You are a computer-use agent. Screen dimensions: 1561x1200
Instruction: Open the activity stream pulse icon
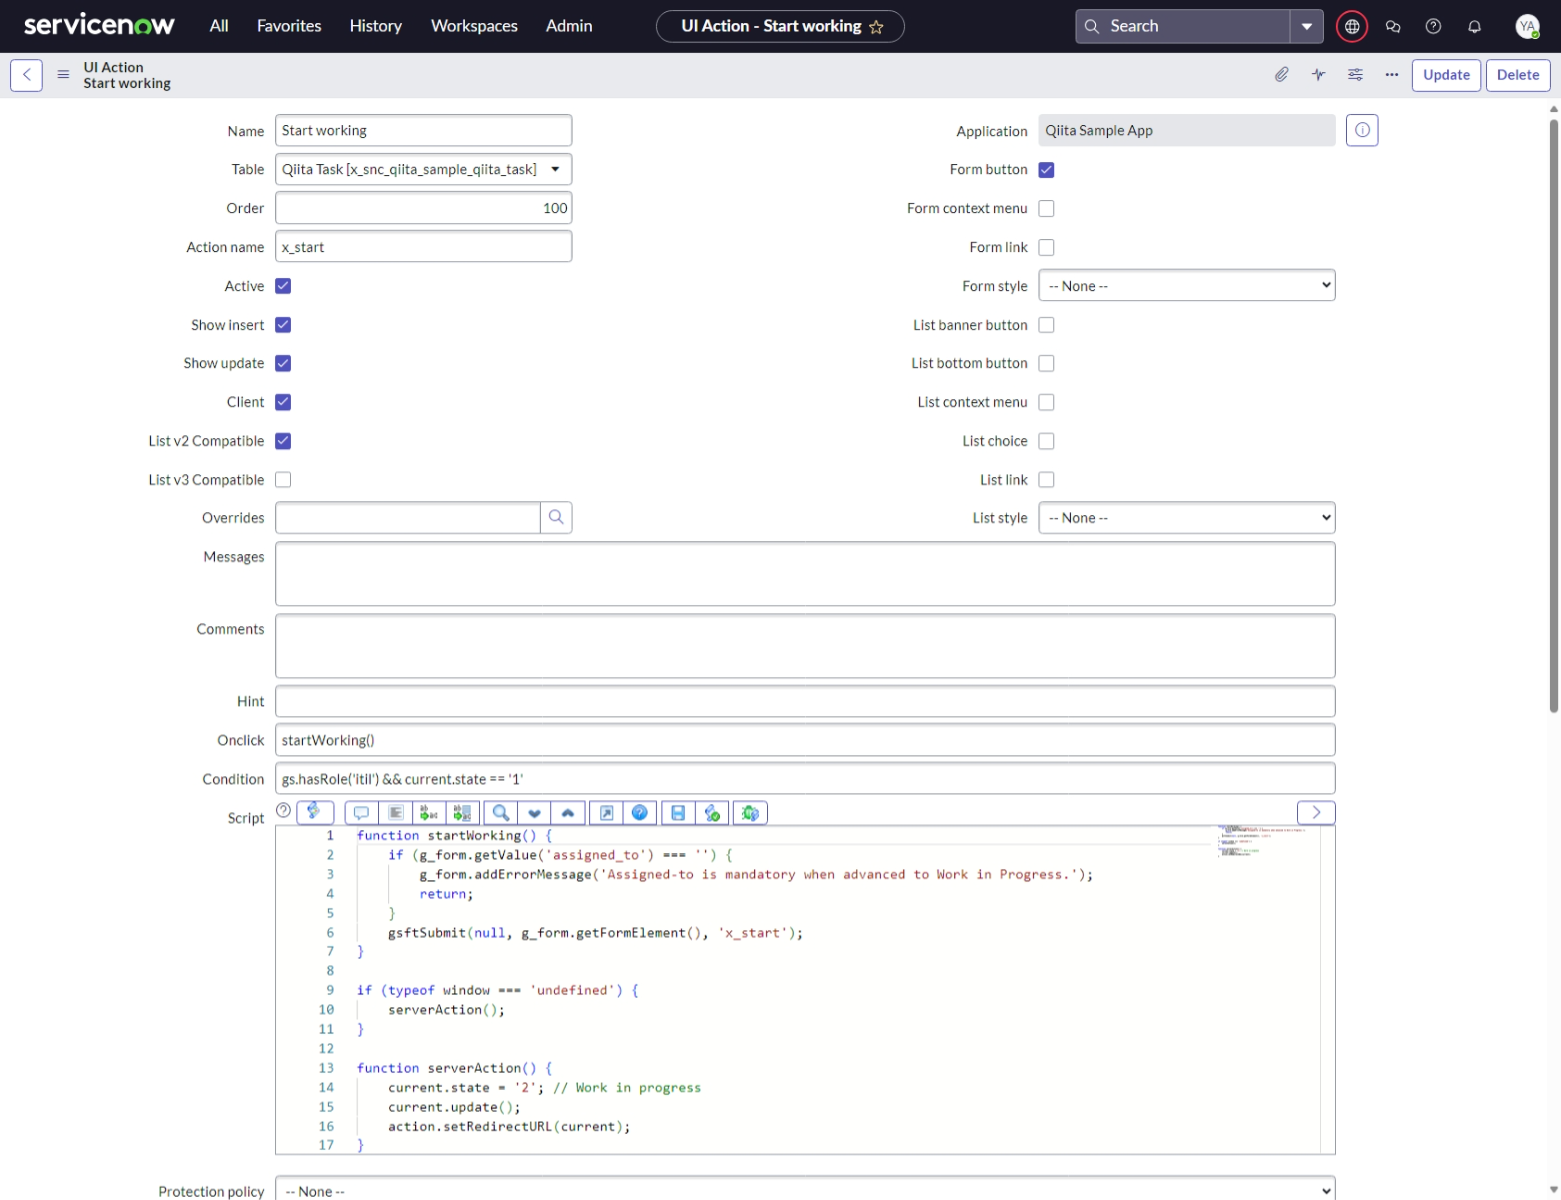1319,75
